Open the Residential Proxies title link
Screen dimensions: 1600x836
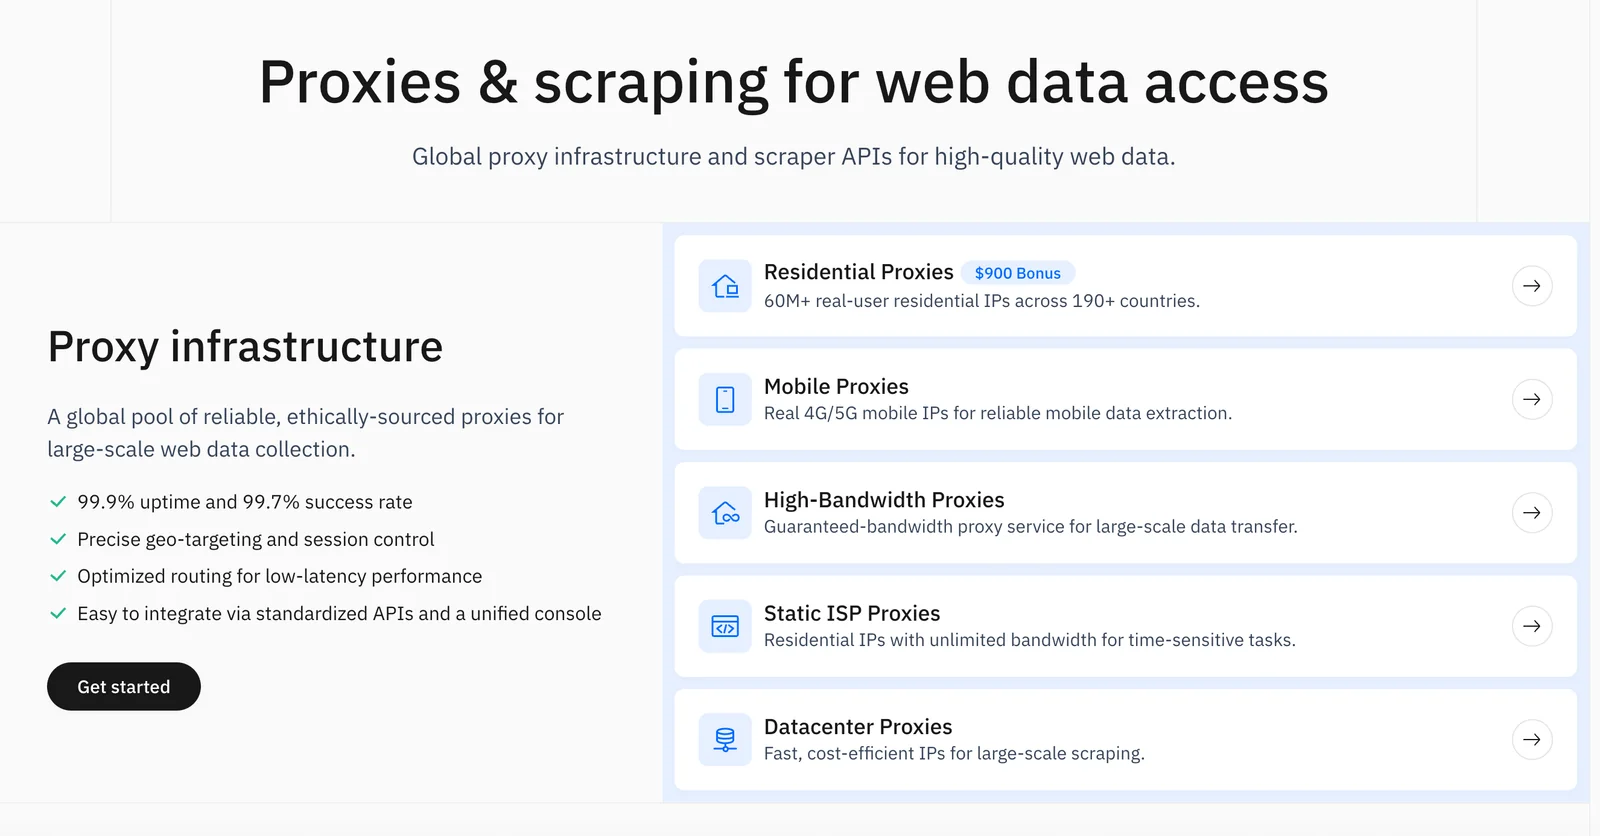tap(858, 272)
